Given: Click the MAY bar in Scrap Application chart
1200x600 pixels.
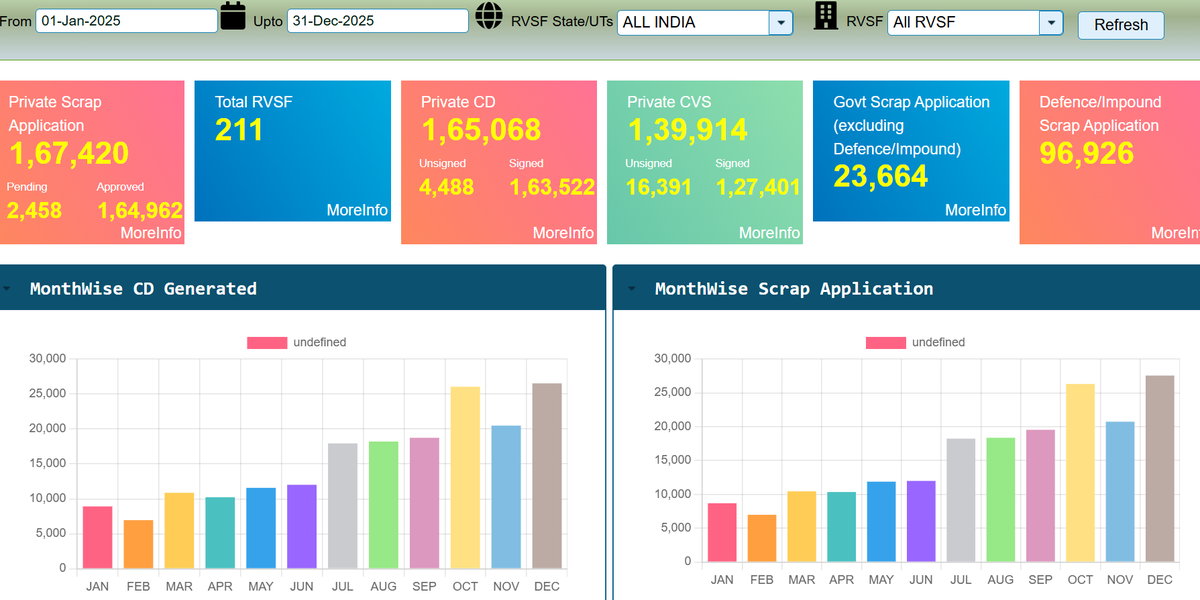Looking at the screenshot, I should [x=881, y=522].
